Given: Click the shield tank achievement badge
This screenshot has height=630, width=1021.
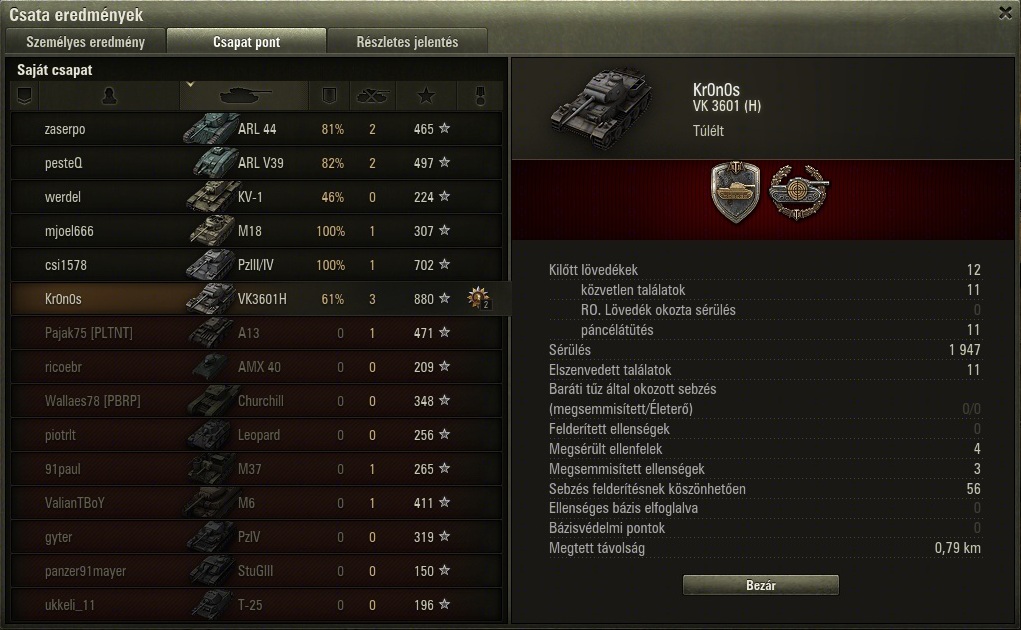Looking at the screenshot, I should point(735,192).
